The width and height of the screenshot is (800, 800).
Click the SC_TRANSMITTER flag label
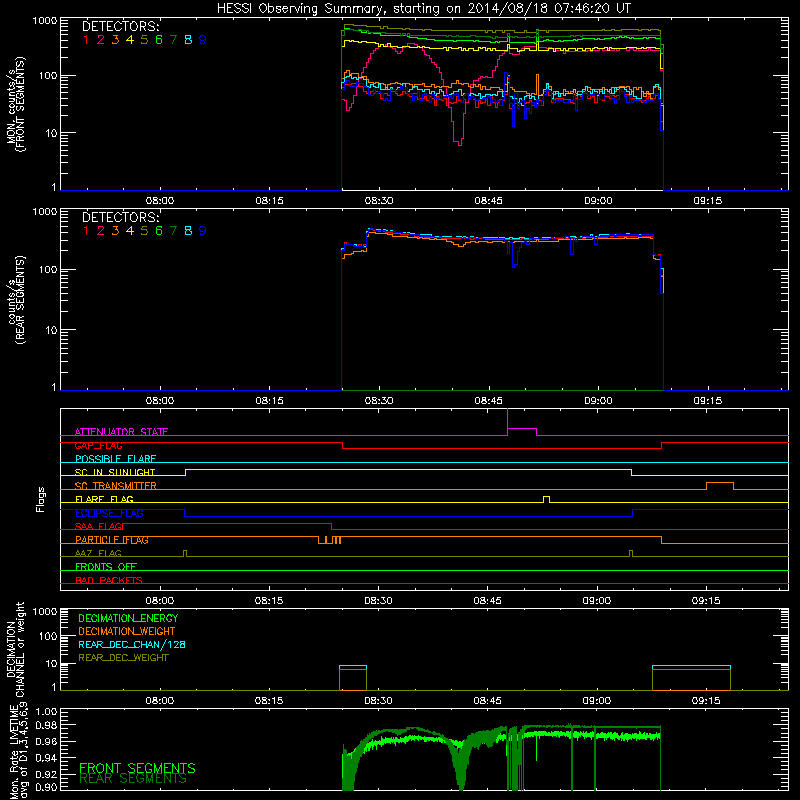pyautogui.click(x=116, y=486)
